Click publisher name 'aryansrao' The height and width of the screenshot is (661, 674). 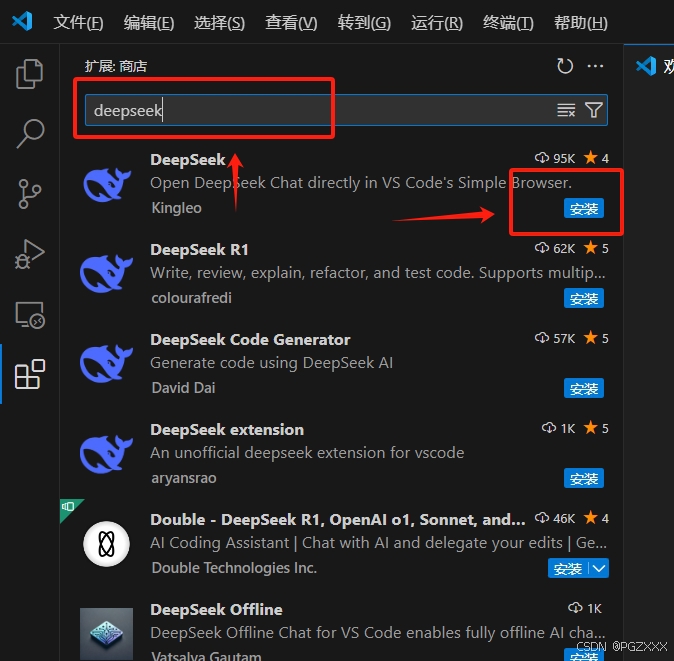click(x=184, y=478)
